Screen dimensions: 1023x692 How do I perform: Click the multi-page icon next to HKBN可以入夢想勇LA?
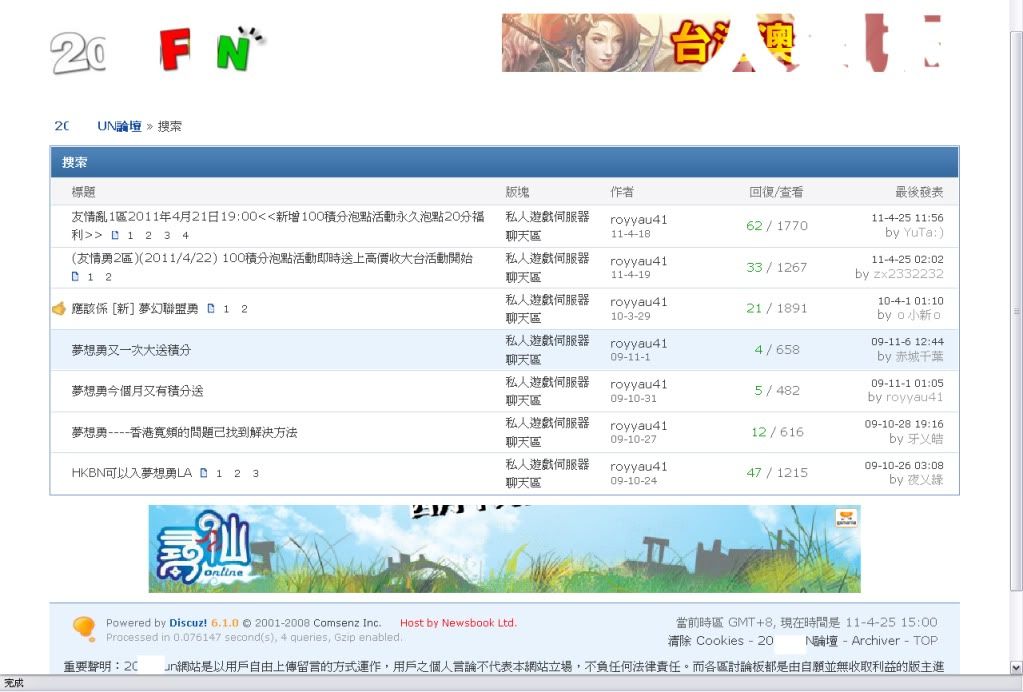point(203,473)
